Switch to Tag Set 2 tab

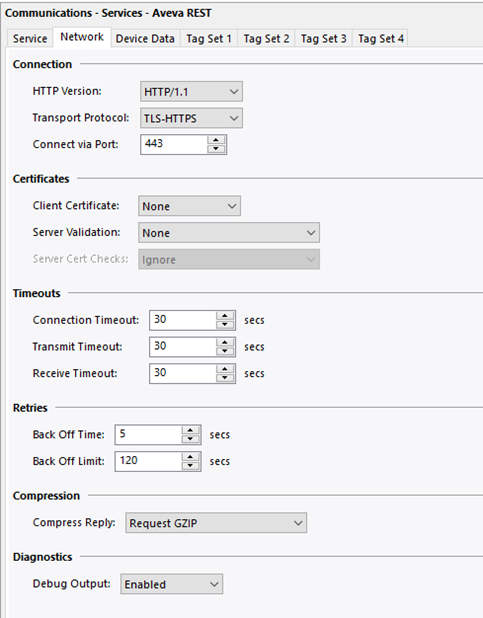pos(266,39)
